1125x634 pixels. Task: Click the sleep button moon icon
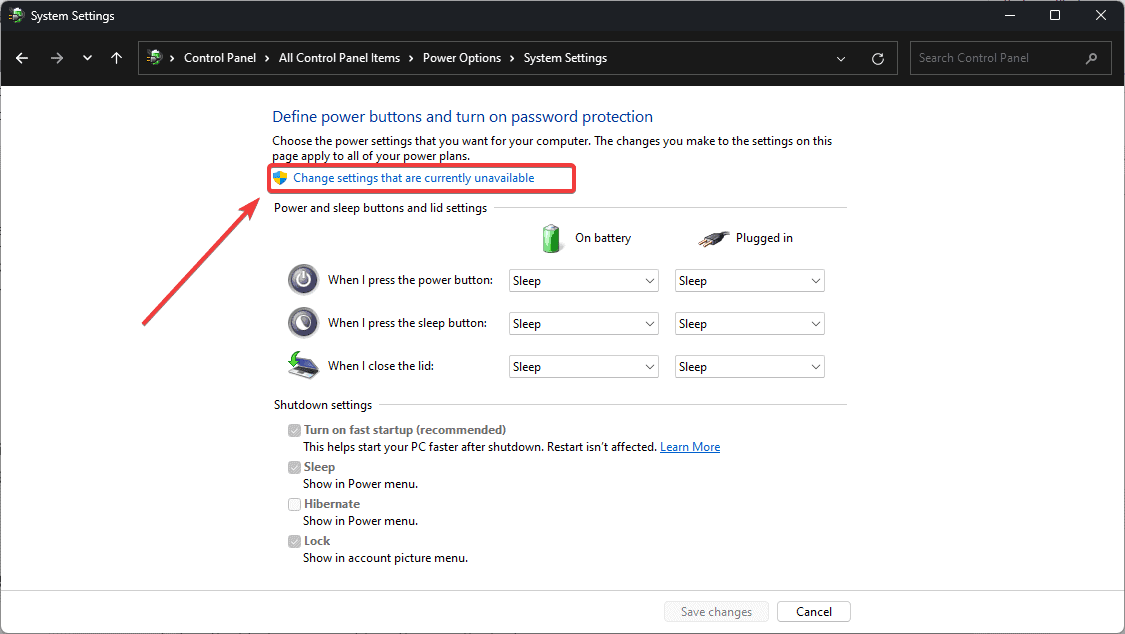(303, 323)
